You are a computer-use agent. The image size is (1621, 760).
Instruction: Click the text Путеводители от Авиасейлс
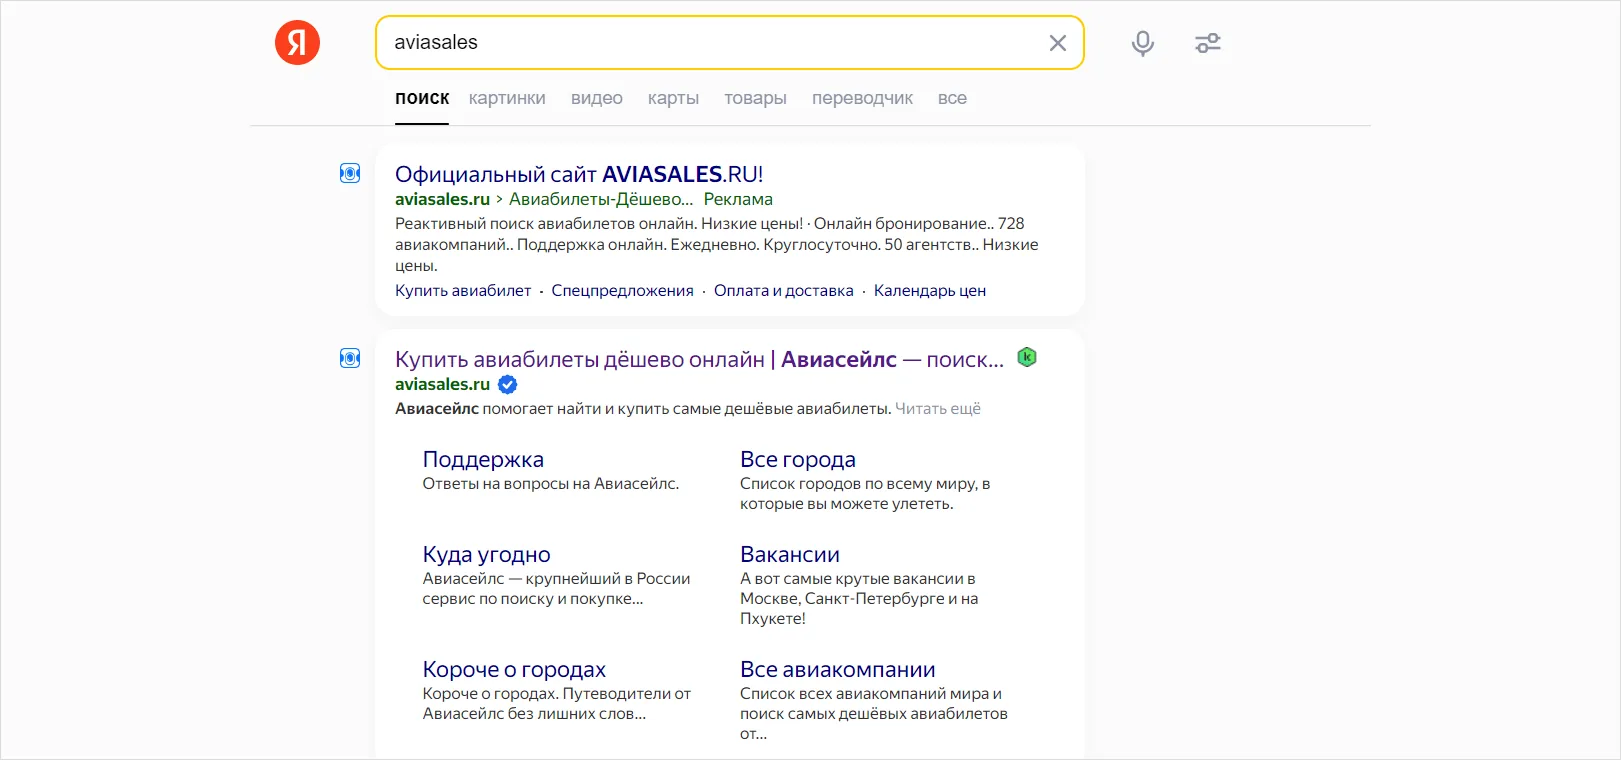tap(557, 704)
